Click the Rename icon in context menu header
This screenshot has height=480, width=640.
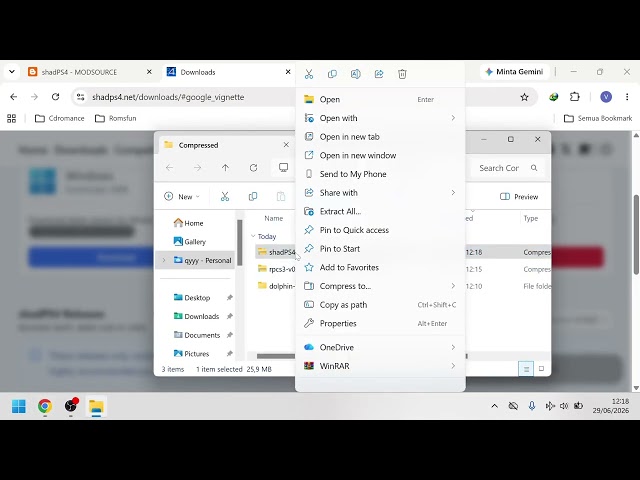[x=356, y=74]
